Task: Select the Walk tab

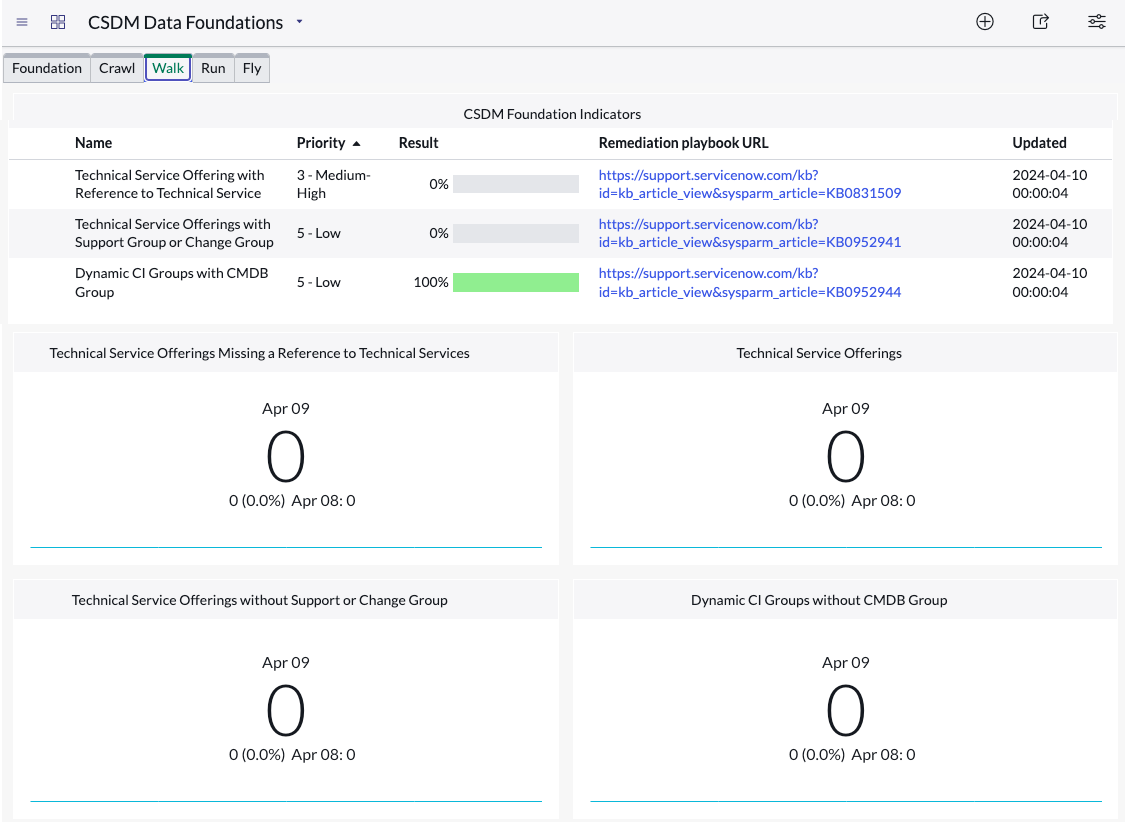Action: [x=168, y=68]
